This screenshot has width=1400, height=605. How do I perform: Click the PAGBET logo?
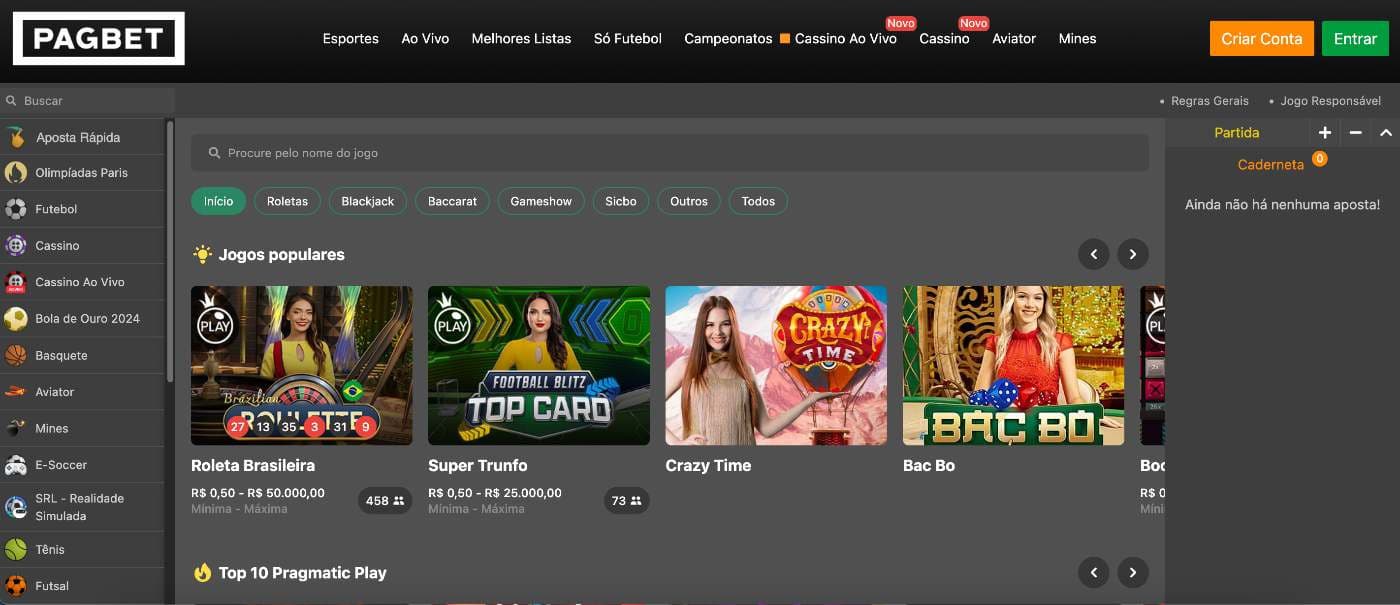coord(98,38)
